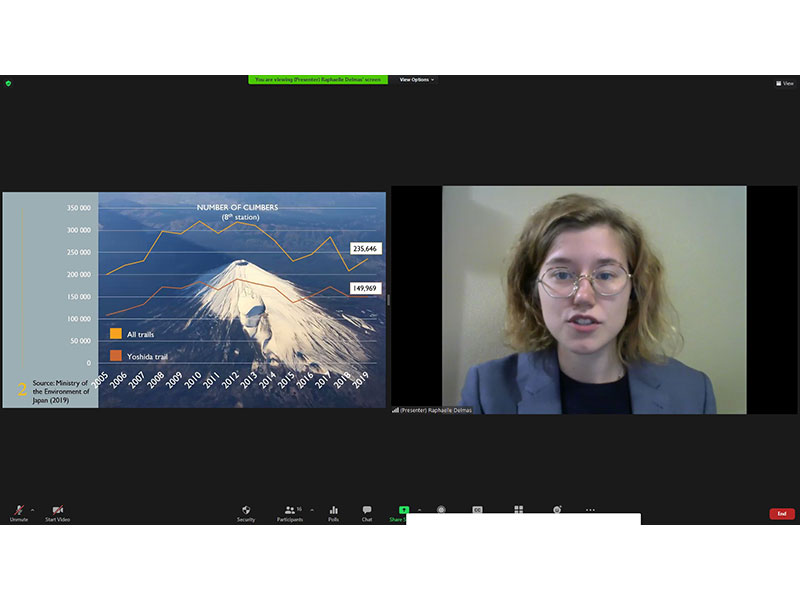Open the Reactions emoji icon

[557, 509]
